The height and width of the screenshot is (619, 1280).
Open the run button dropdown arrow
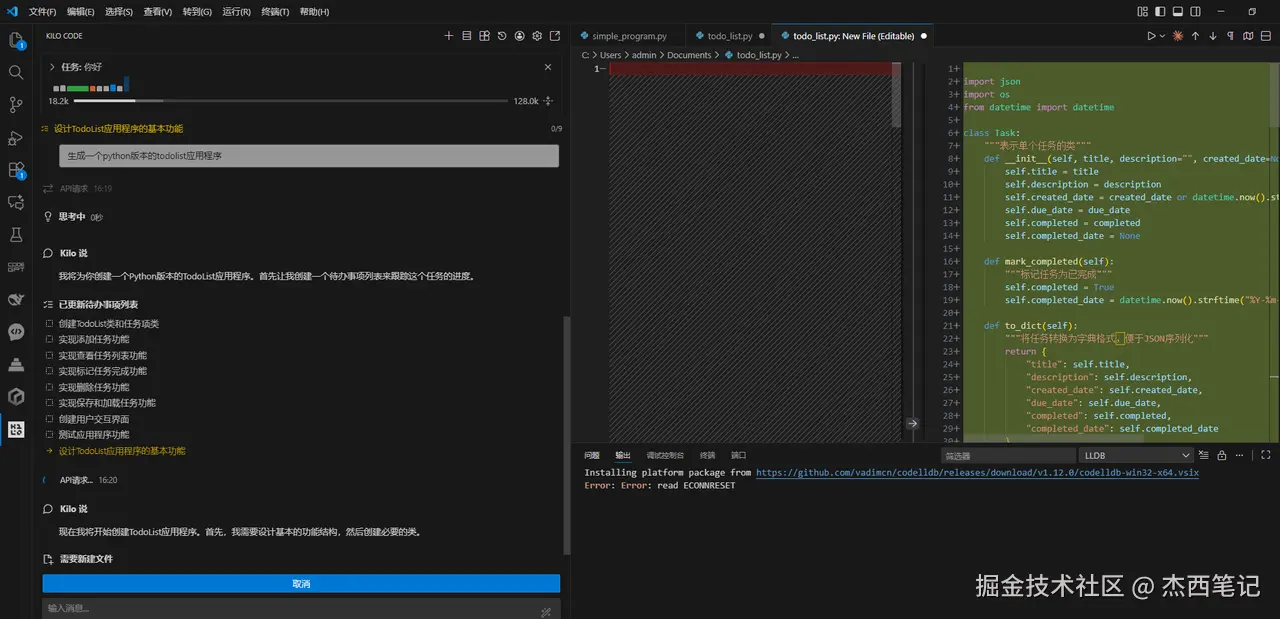pos(1162,36)
